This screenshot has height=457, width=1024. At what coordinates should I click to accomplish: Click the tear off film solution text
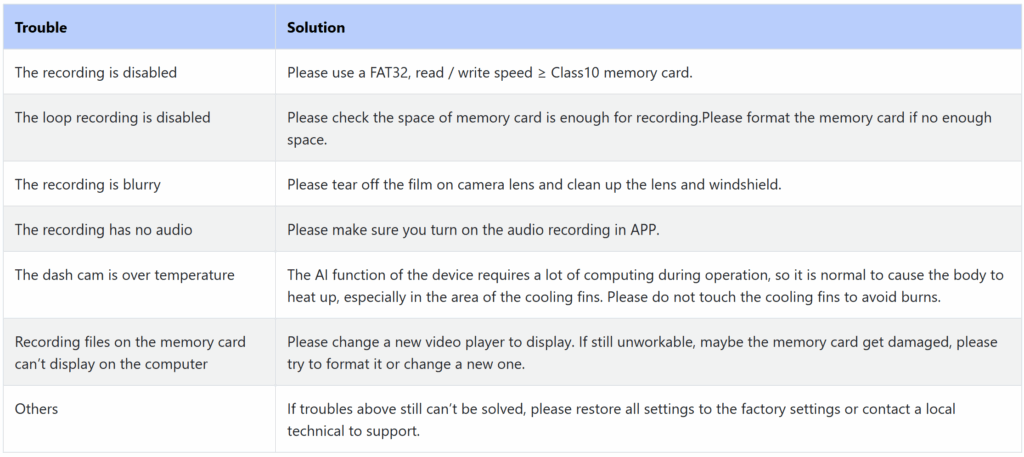pos(534,184)
